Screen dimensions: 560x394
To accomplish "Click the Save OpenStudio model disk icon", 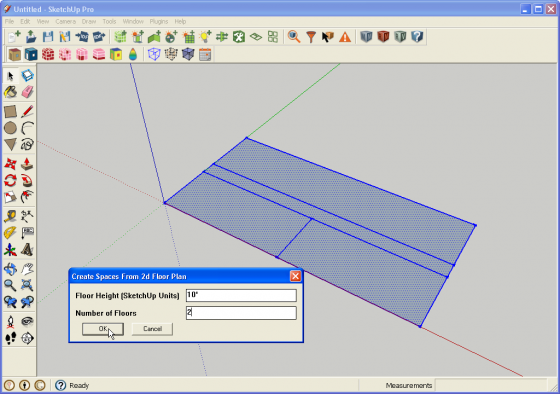I will coord(48,36).
